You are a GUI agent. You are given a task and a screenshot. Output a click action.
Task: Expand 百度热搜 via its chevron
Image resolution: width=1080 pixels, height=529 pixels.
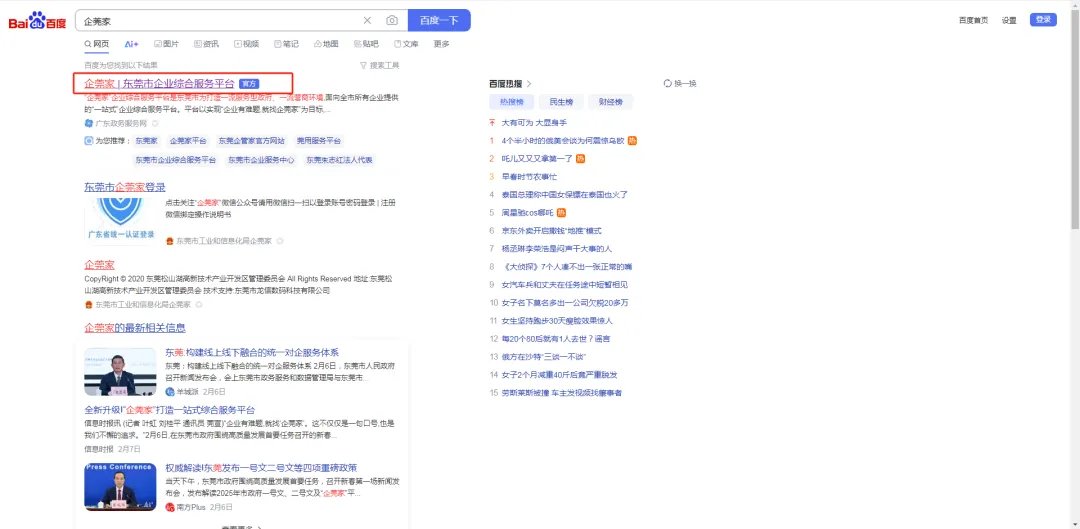tap(529, 83)
